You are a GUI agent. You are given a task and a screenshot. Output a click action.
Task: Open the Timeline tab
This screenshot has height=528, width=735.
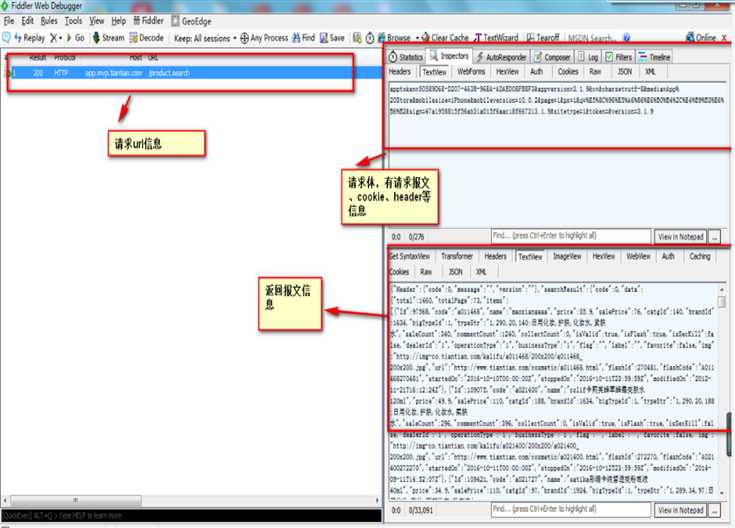654,57
